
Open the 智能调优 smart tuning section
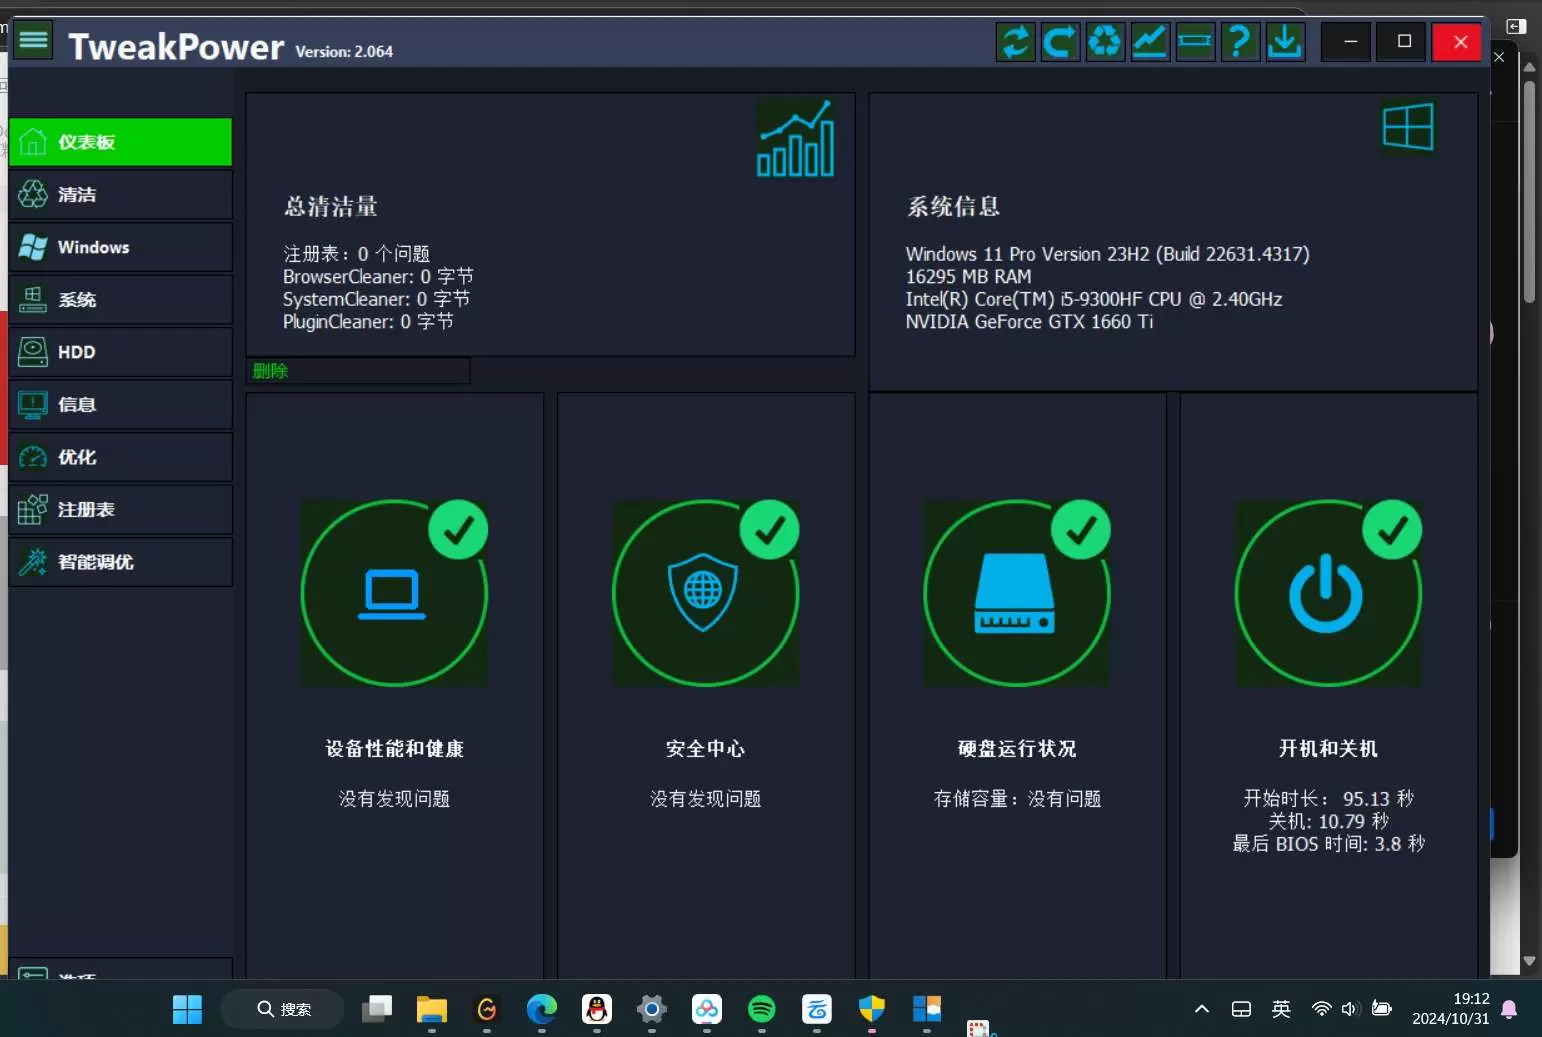121,562
